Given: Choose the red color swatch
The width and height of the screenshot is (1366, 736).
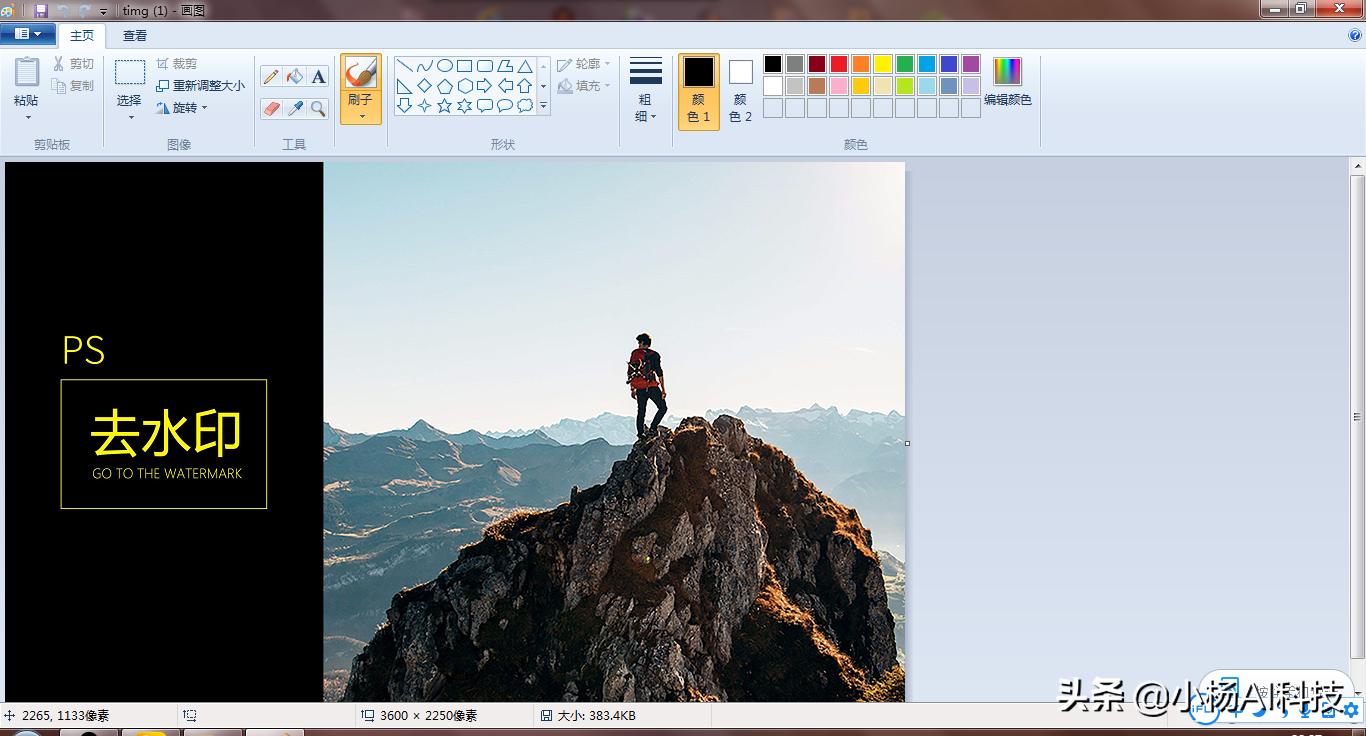Looking at the screenshot, I should click(x=839, y=64).
